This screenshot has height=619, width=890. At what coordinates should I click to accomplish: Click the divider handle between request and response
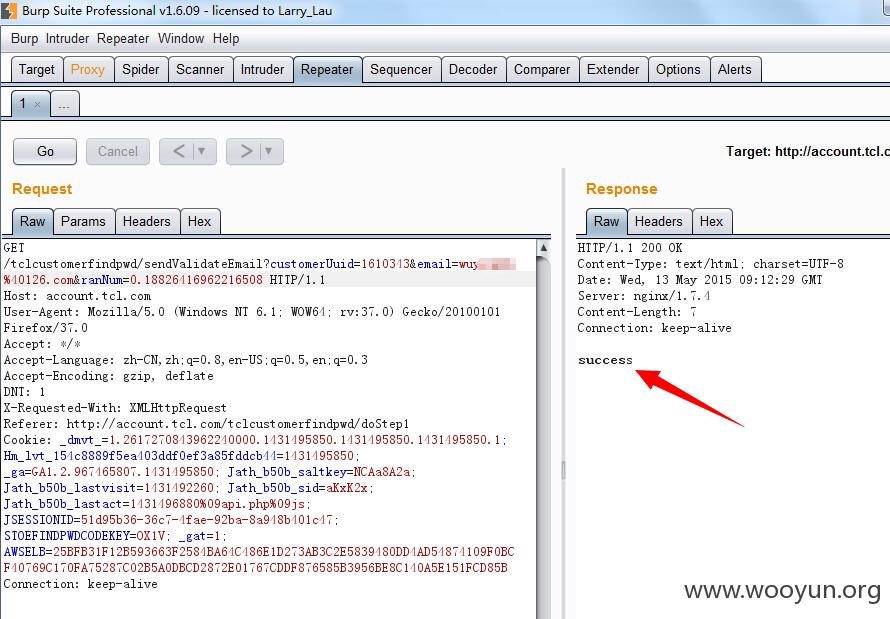coord(563,470)
